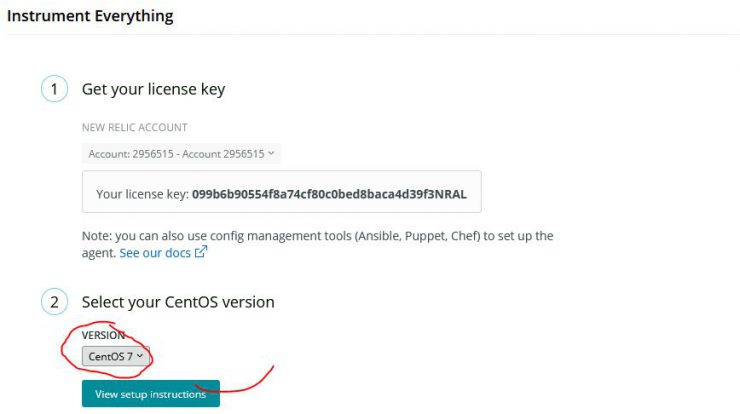Click the NEW RELIC ACCOUNT label
Image resolution: width=740 pixels, height=414 pixels.
(x=135, y=127)
